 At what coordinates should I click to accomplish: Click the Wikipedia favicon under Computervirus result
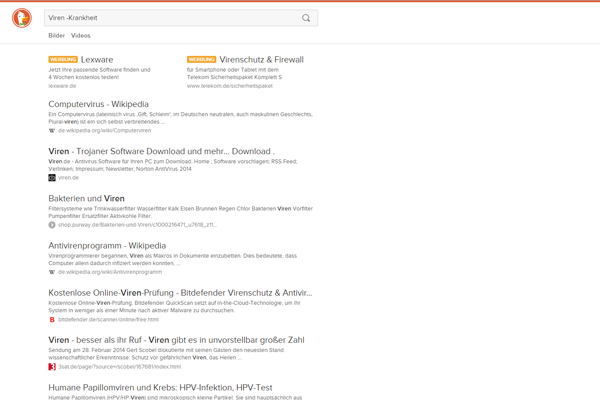point(52,130)
